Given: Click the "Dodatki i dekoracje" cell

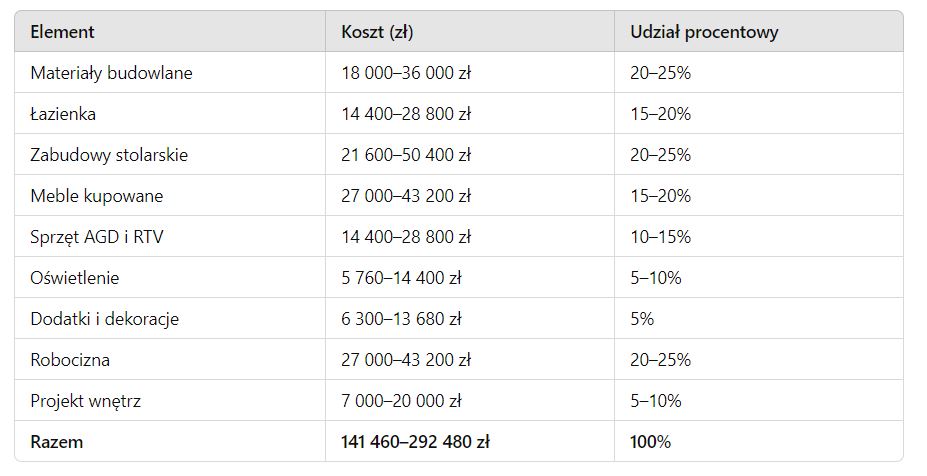Looking at the screenshot, I should tap(105, 319).
